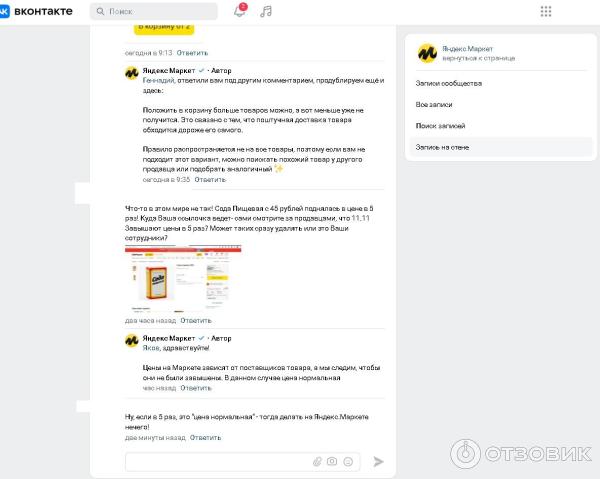
Task: Click the VK logo icon
Action: [x=4, y=11]
